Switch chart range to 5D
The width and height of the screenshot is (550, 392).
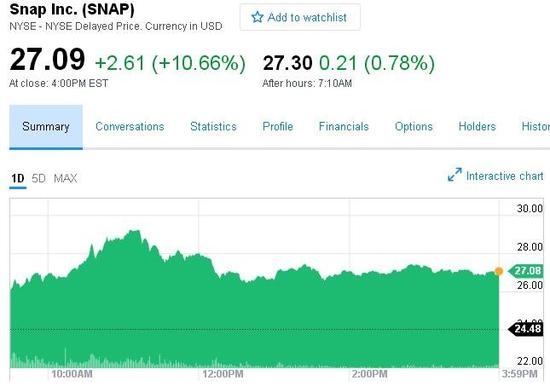coord(39,178)
